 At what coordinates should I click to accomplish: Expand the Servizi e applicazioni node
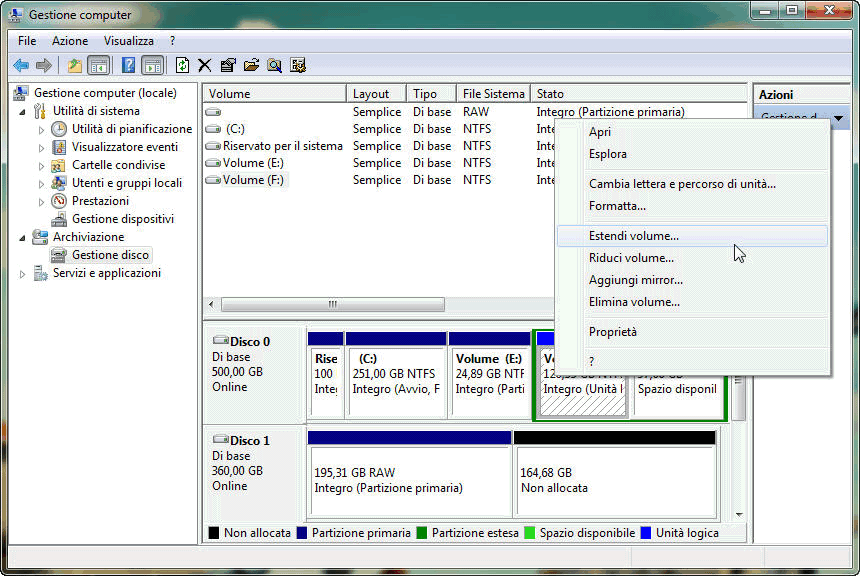24,274
